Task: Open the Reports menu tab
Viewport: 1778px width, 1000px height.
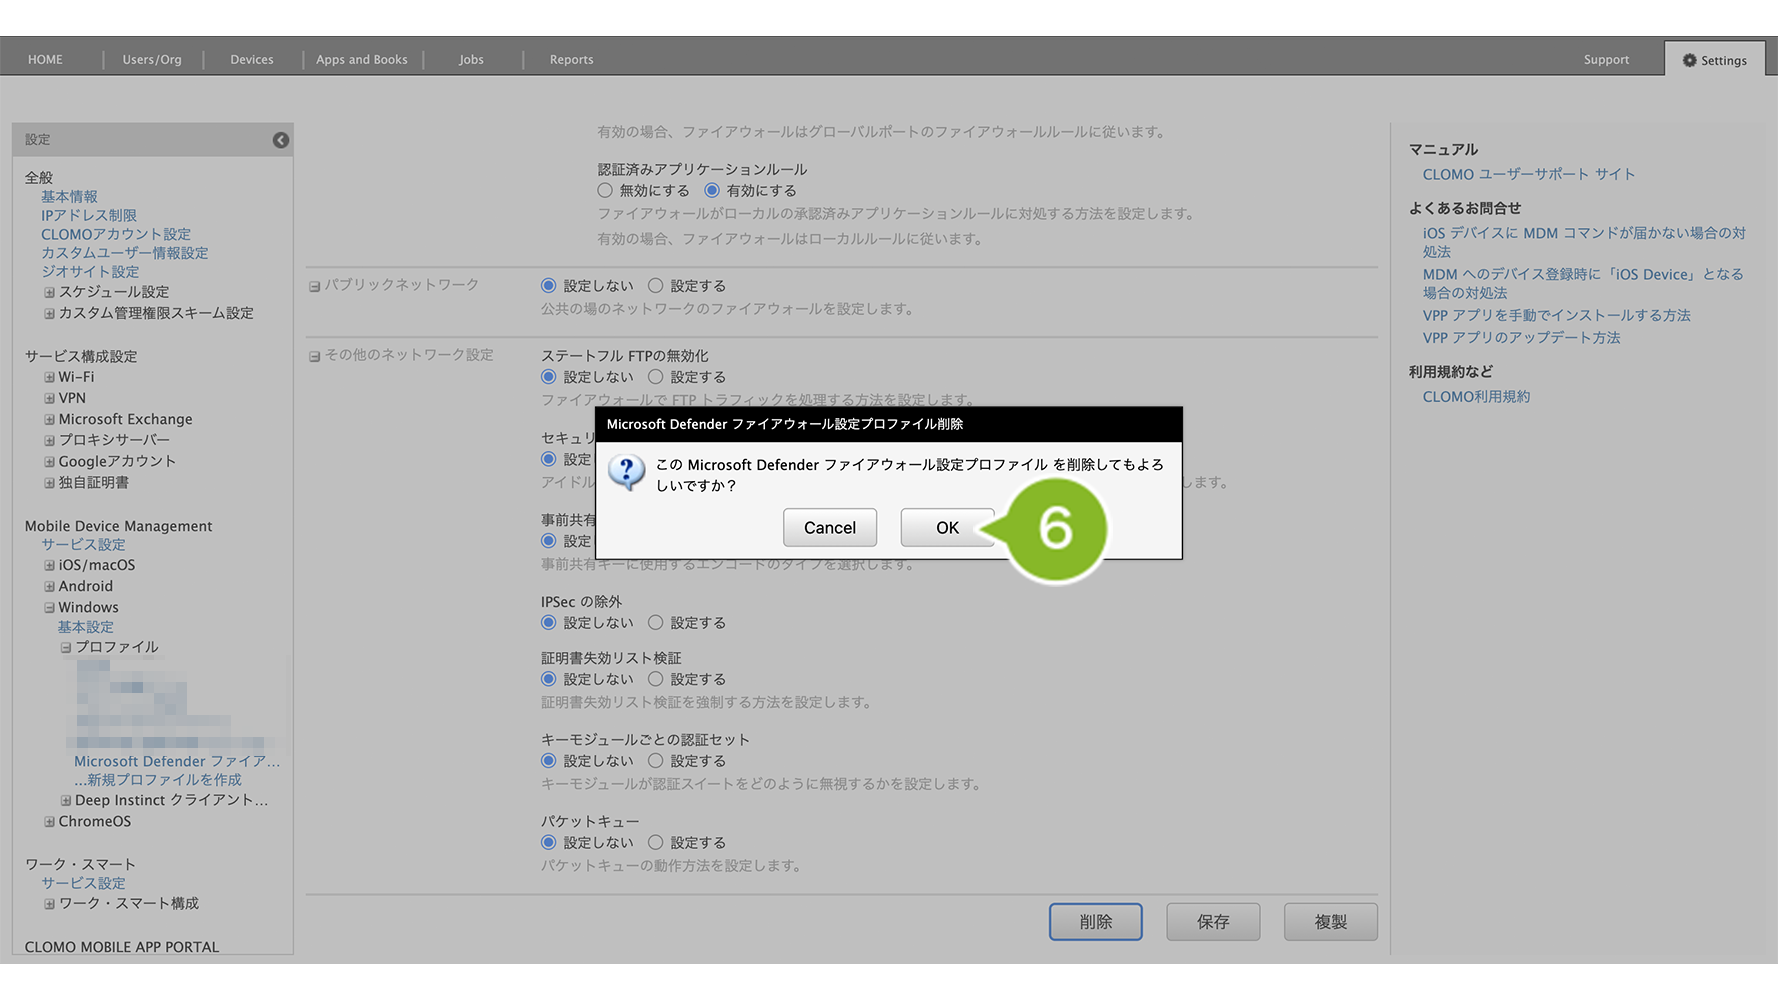Action: click(571, 60)
